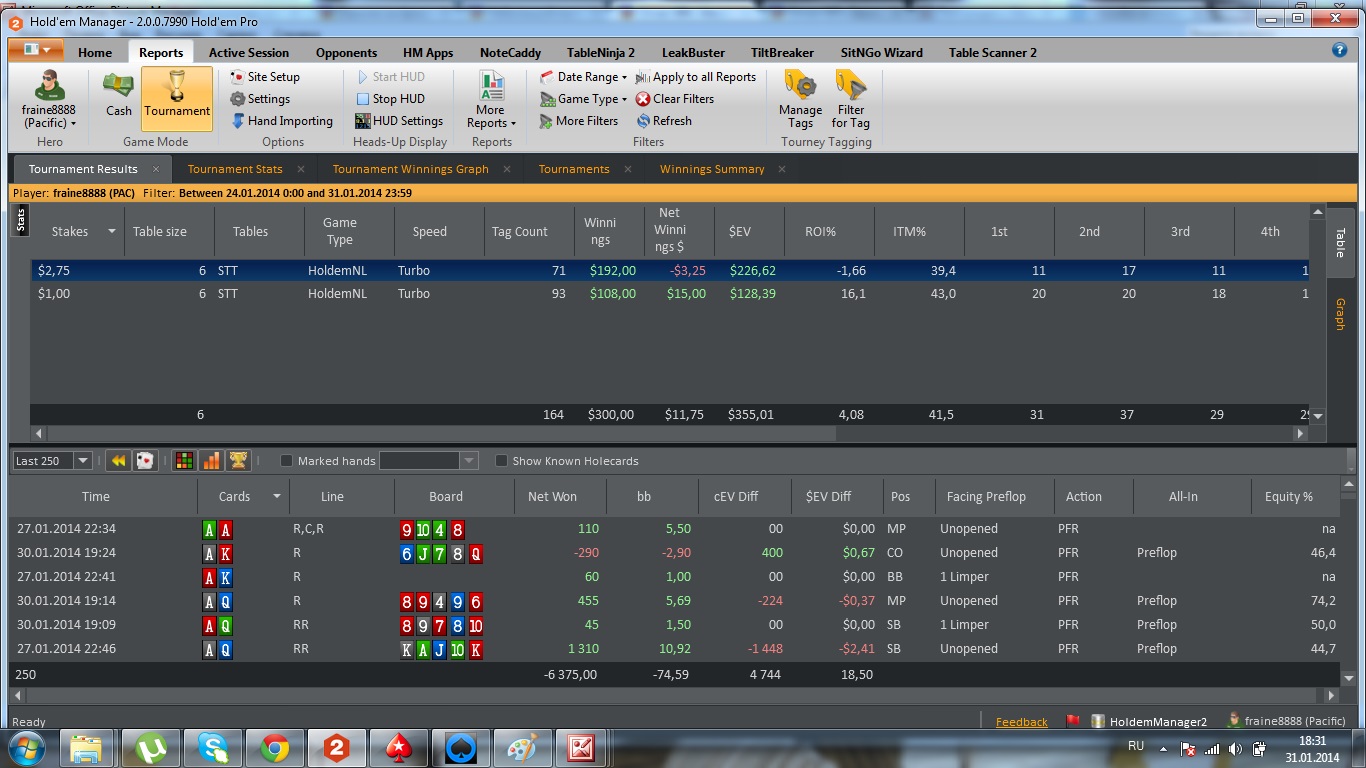Enable the Marked hands checkbox
1366x768 pixels.
[286, 461]
